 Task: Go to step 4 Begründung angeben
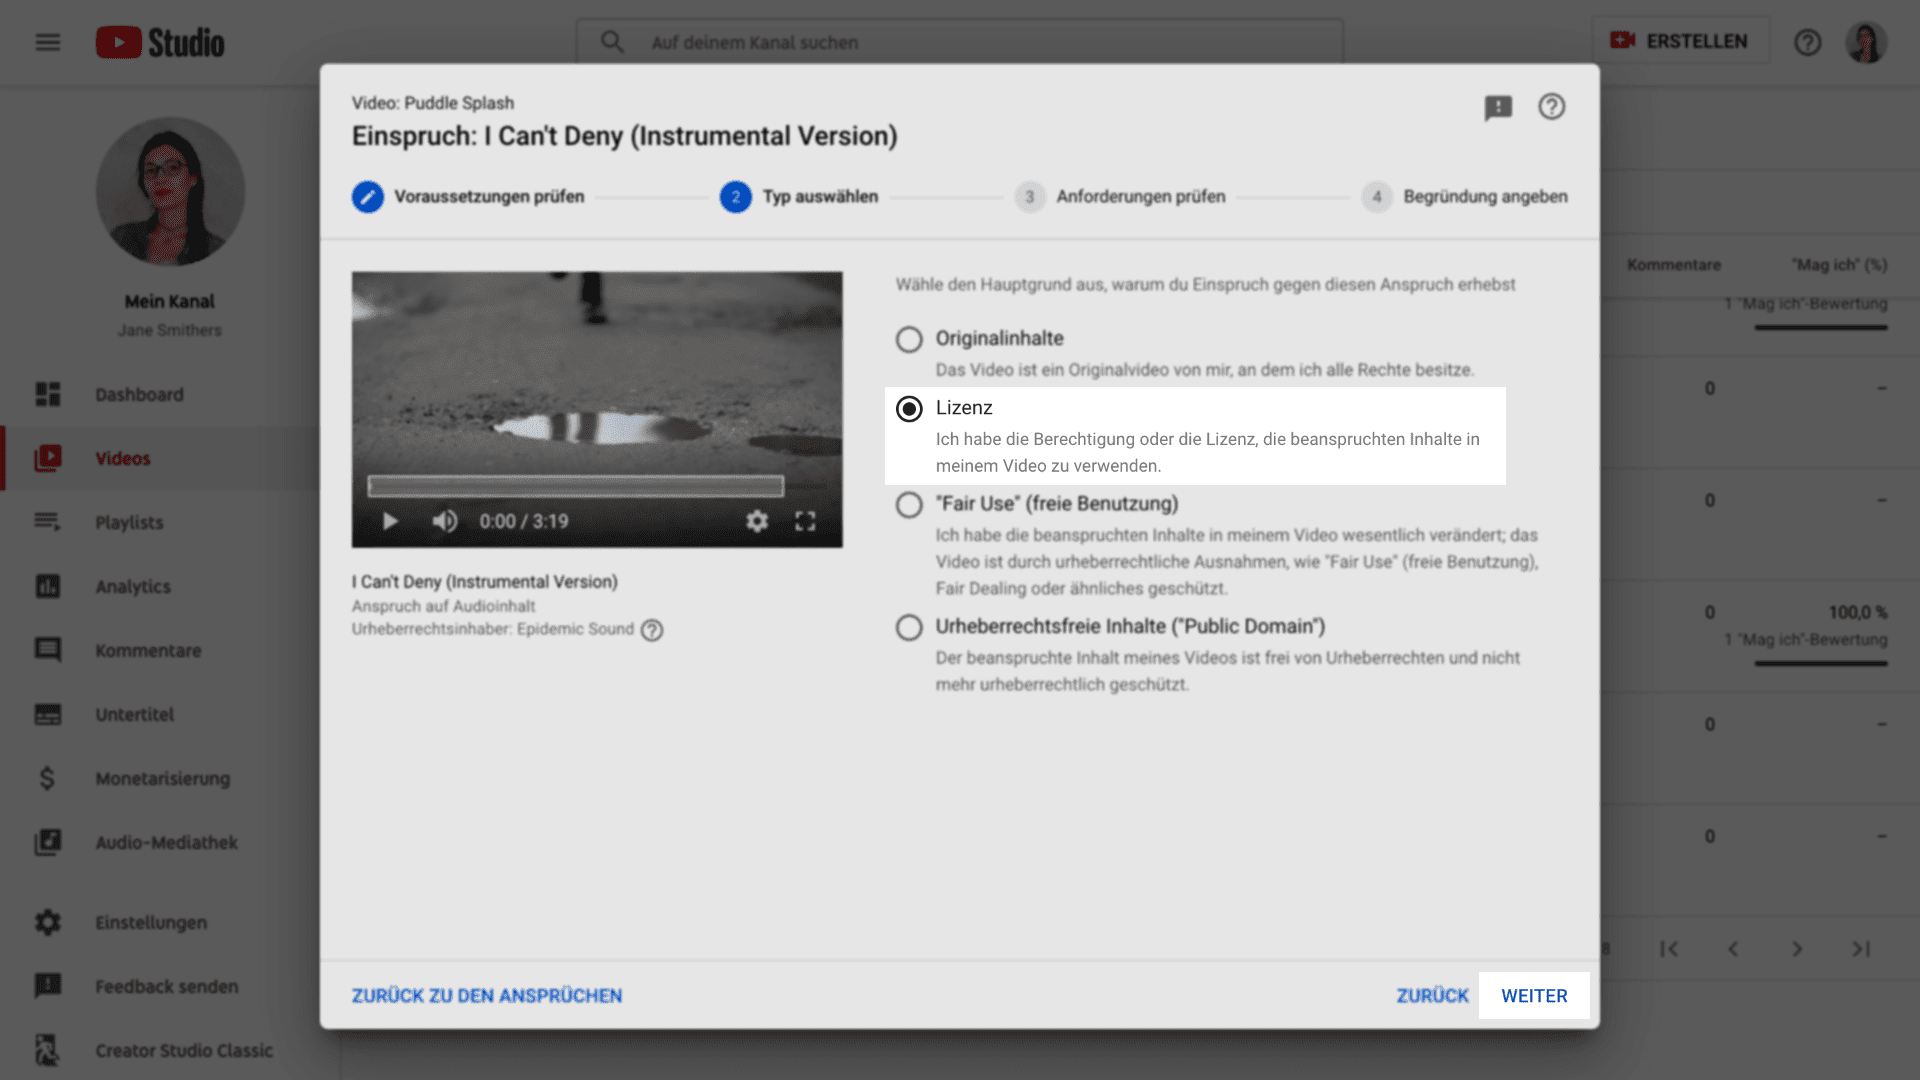point(1465,197)
